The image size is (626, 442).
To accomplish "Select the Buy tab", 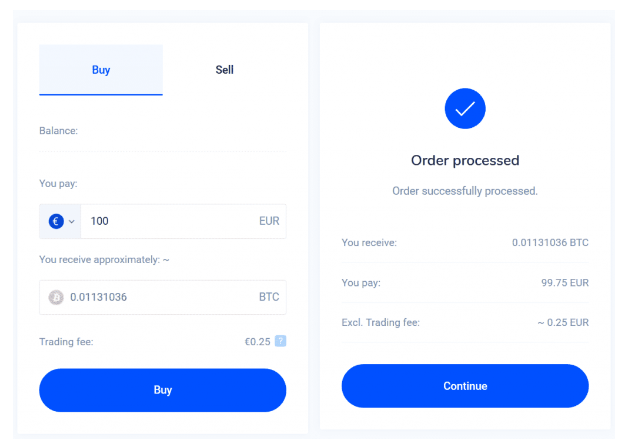I will pyautogui.click(x=101, y=70).
